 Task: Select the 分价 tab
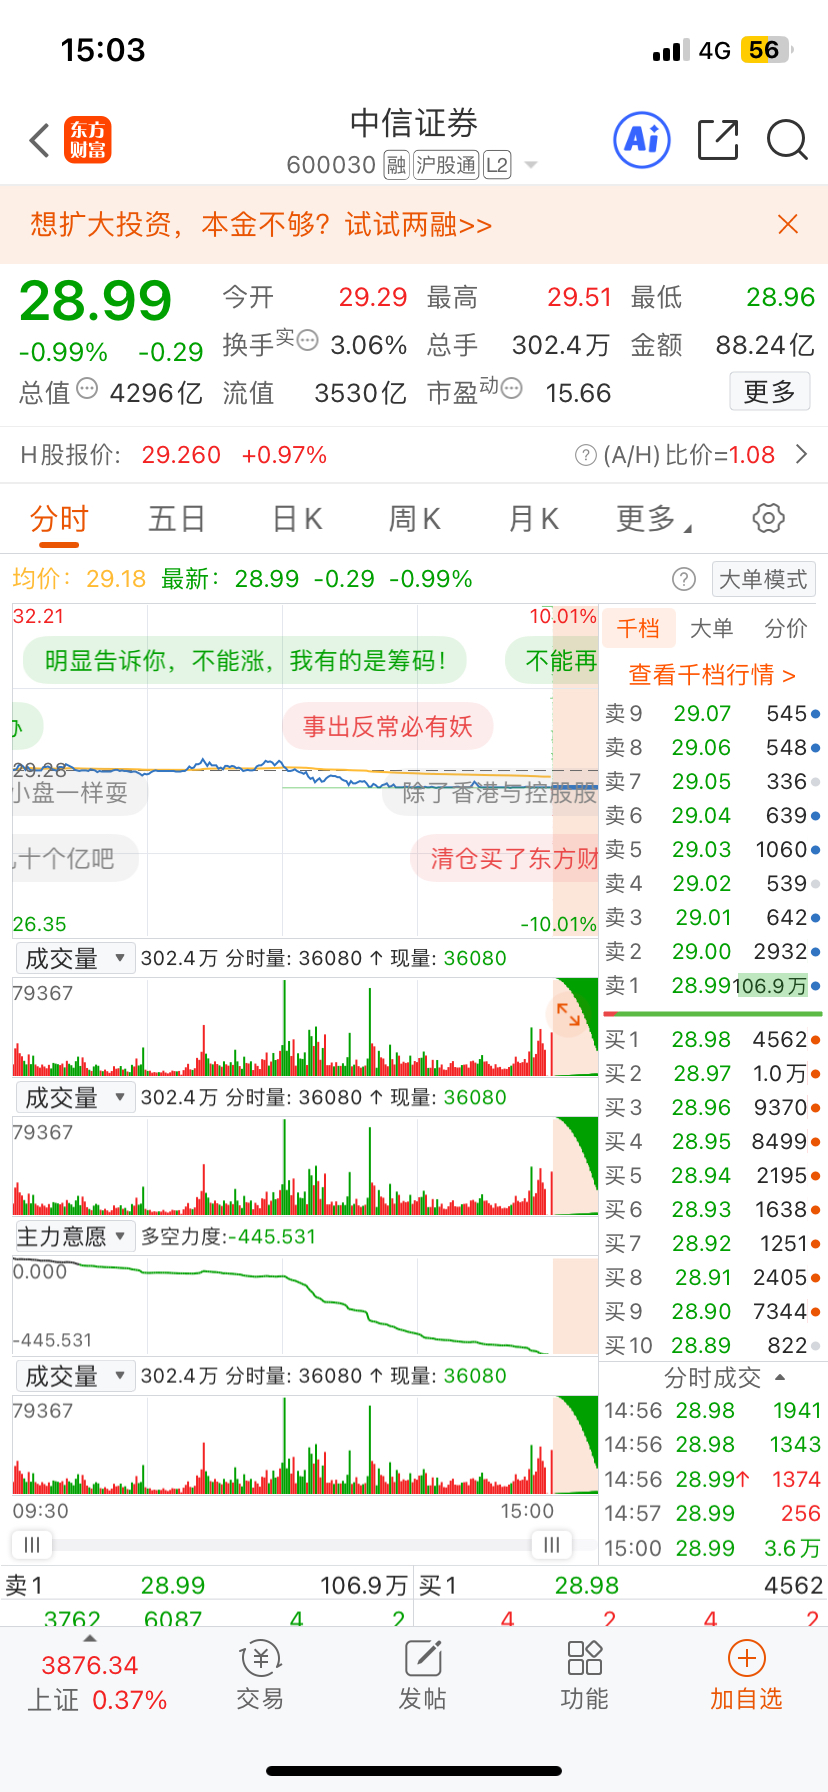pos(786,628)
